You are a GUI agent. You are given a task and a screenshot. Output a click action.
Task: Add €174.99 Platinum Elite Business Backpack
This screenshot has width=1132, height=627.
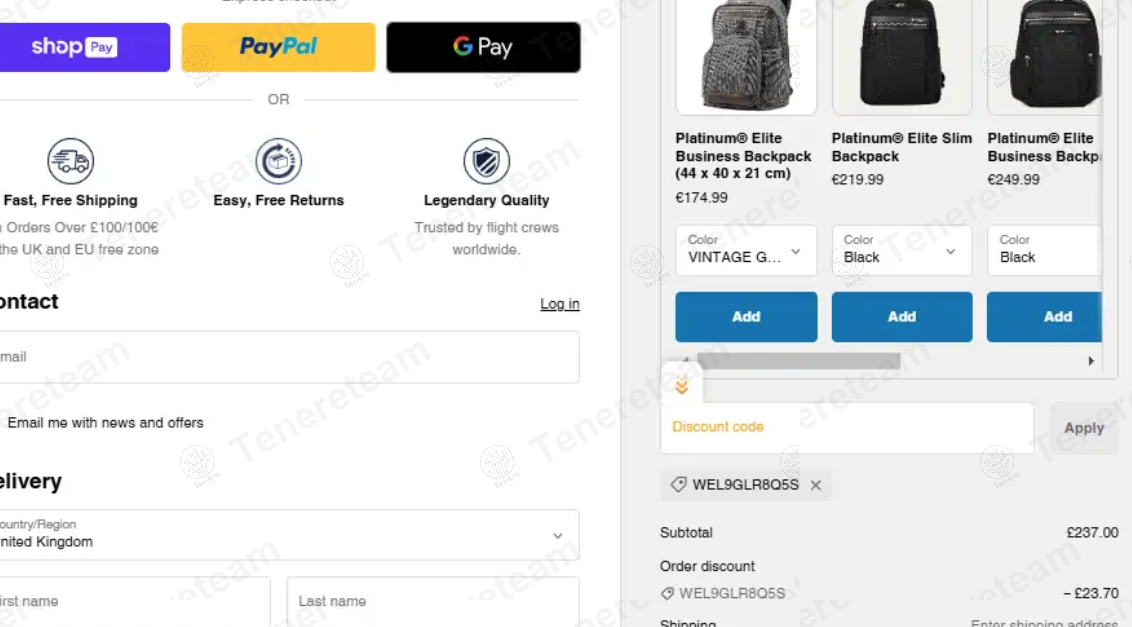(746, 317)
